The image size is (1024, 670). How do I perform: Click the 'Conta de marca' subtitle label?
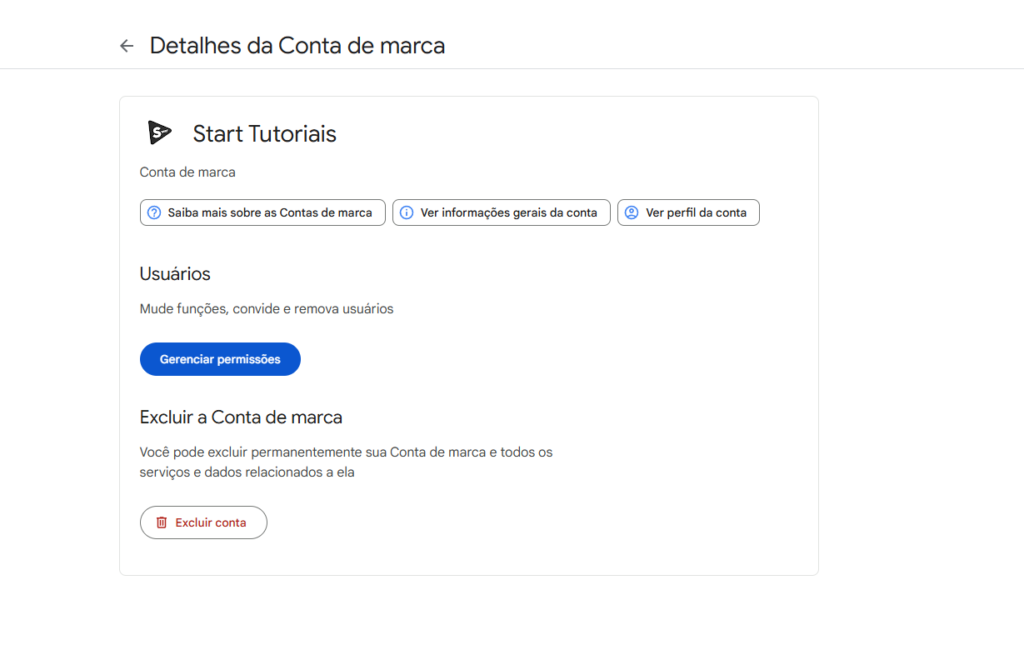tap(187, 172)
